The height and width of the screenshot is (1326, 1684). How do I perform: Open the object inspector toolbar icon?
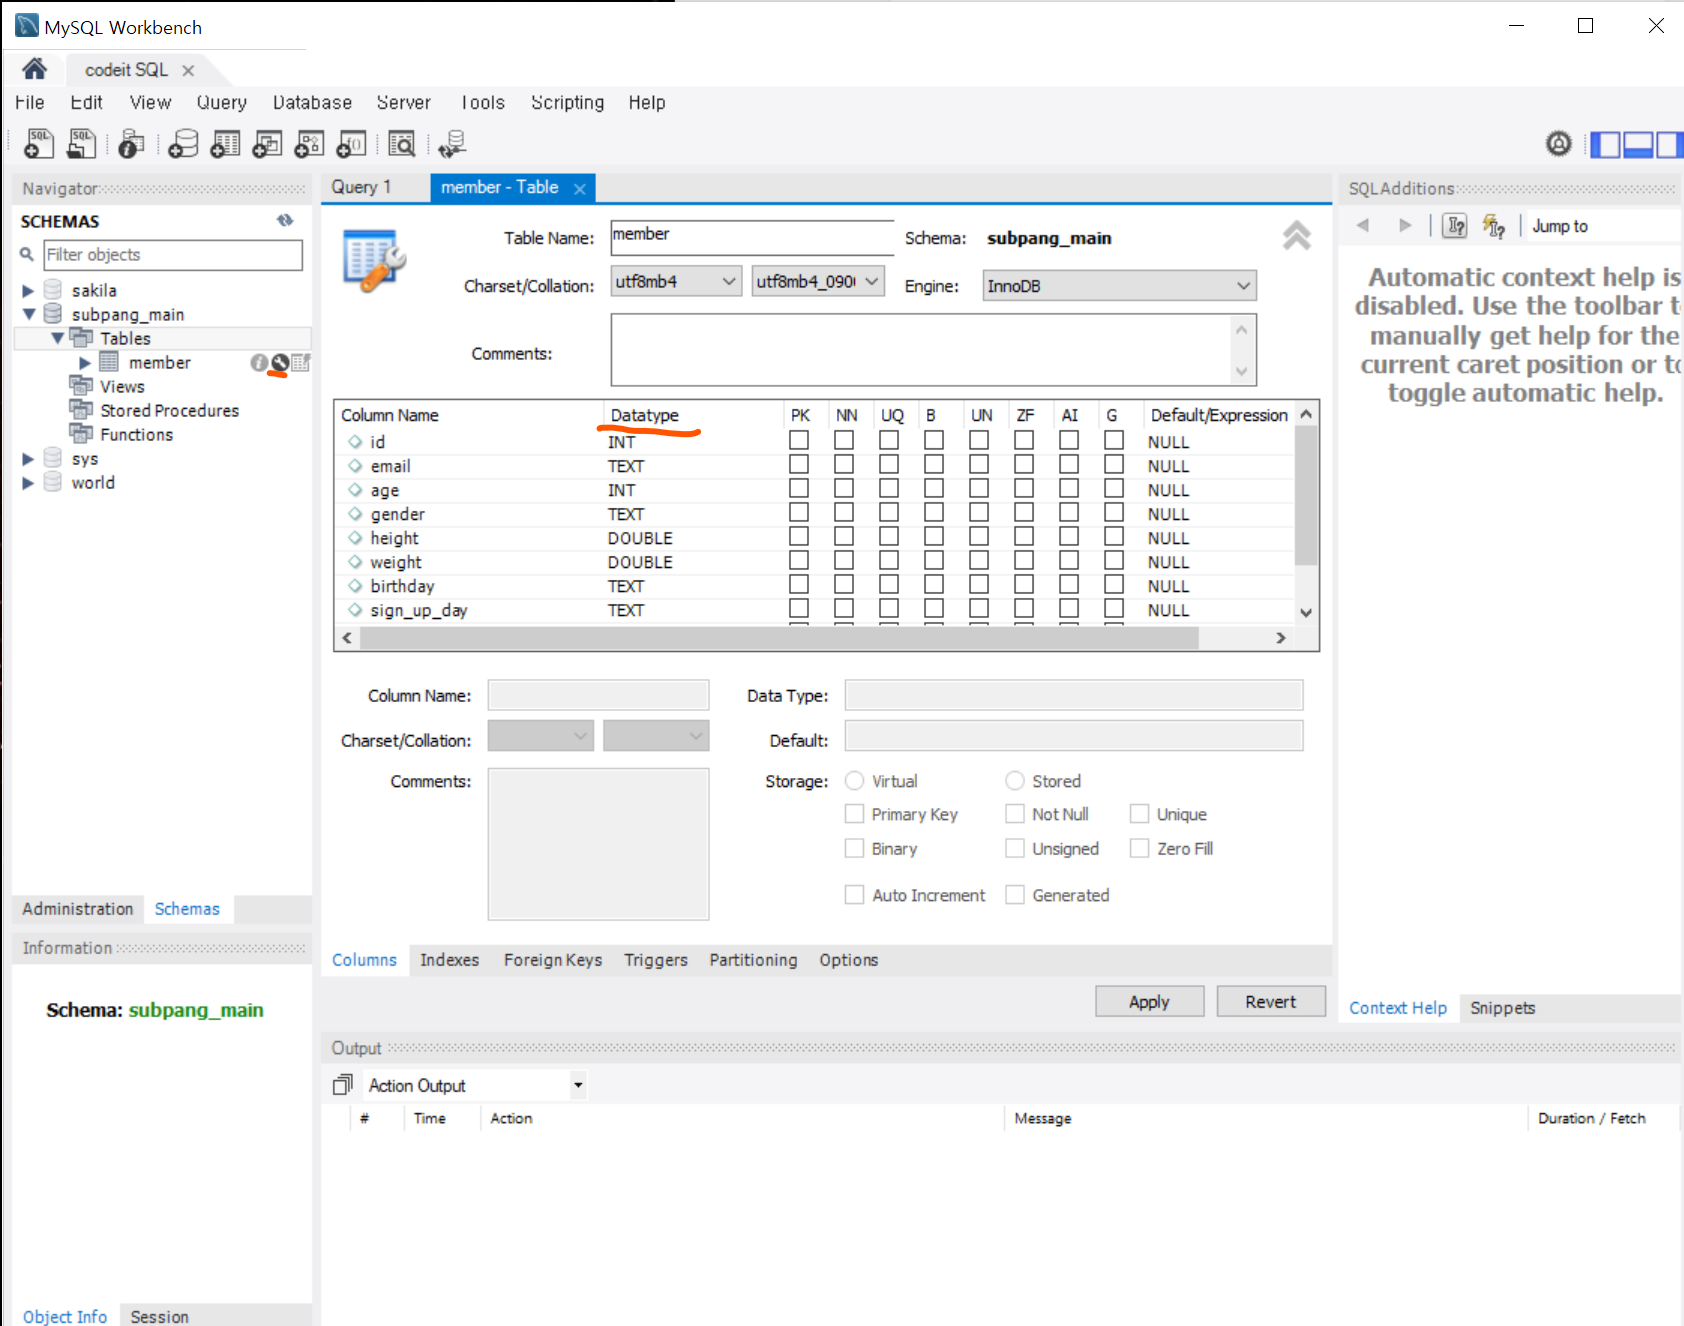coord(131,144)
